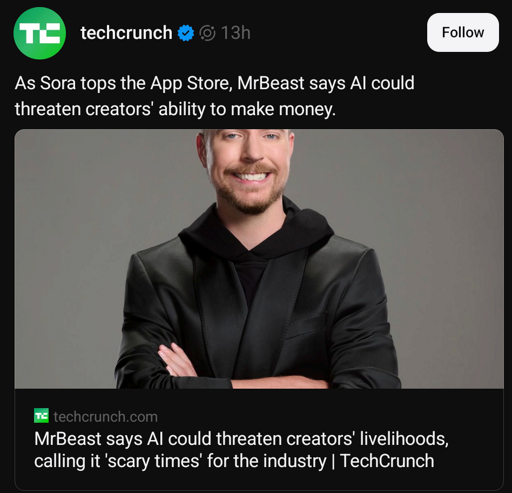Click 'MrBeast says AI could' in post caption
The width and height of the screenshot is (512, 493).
[326, 83]
